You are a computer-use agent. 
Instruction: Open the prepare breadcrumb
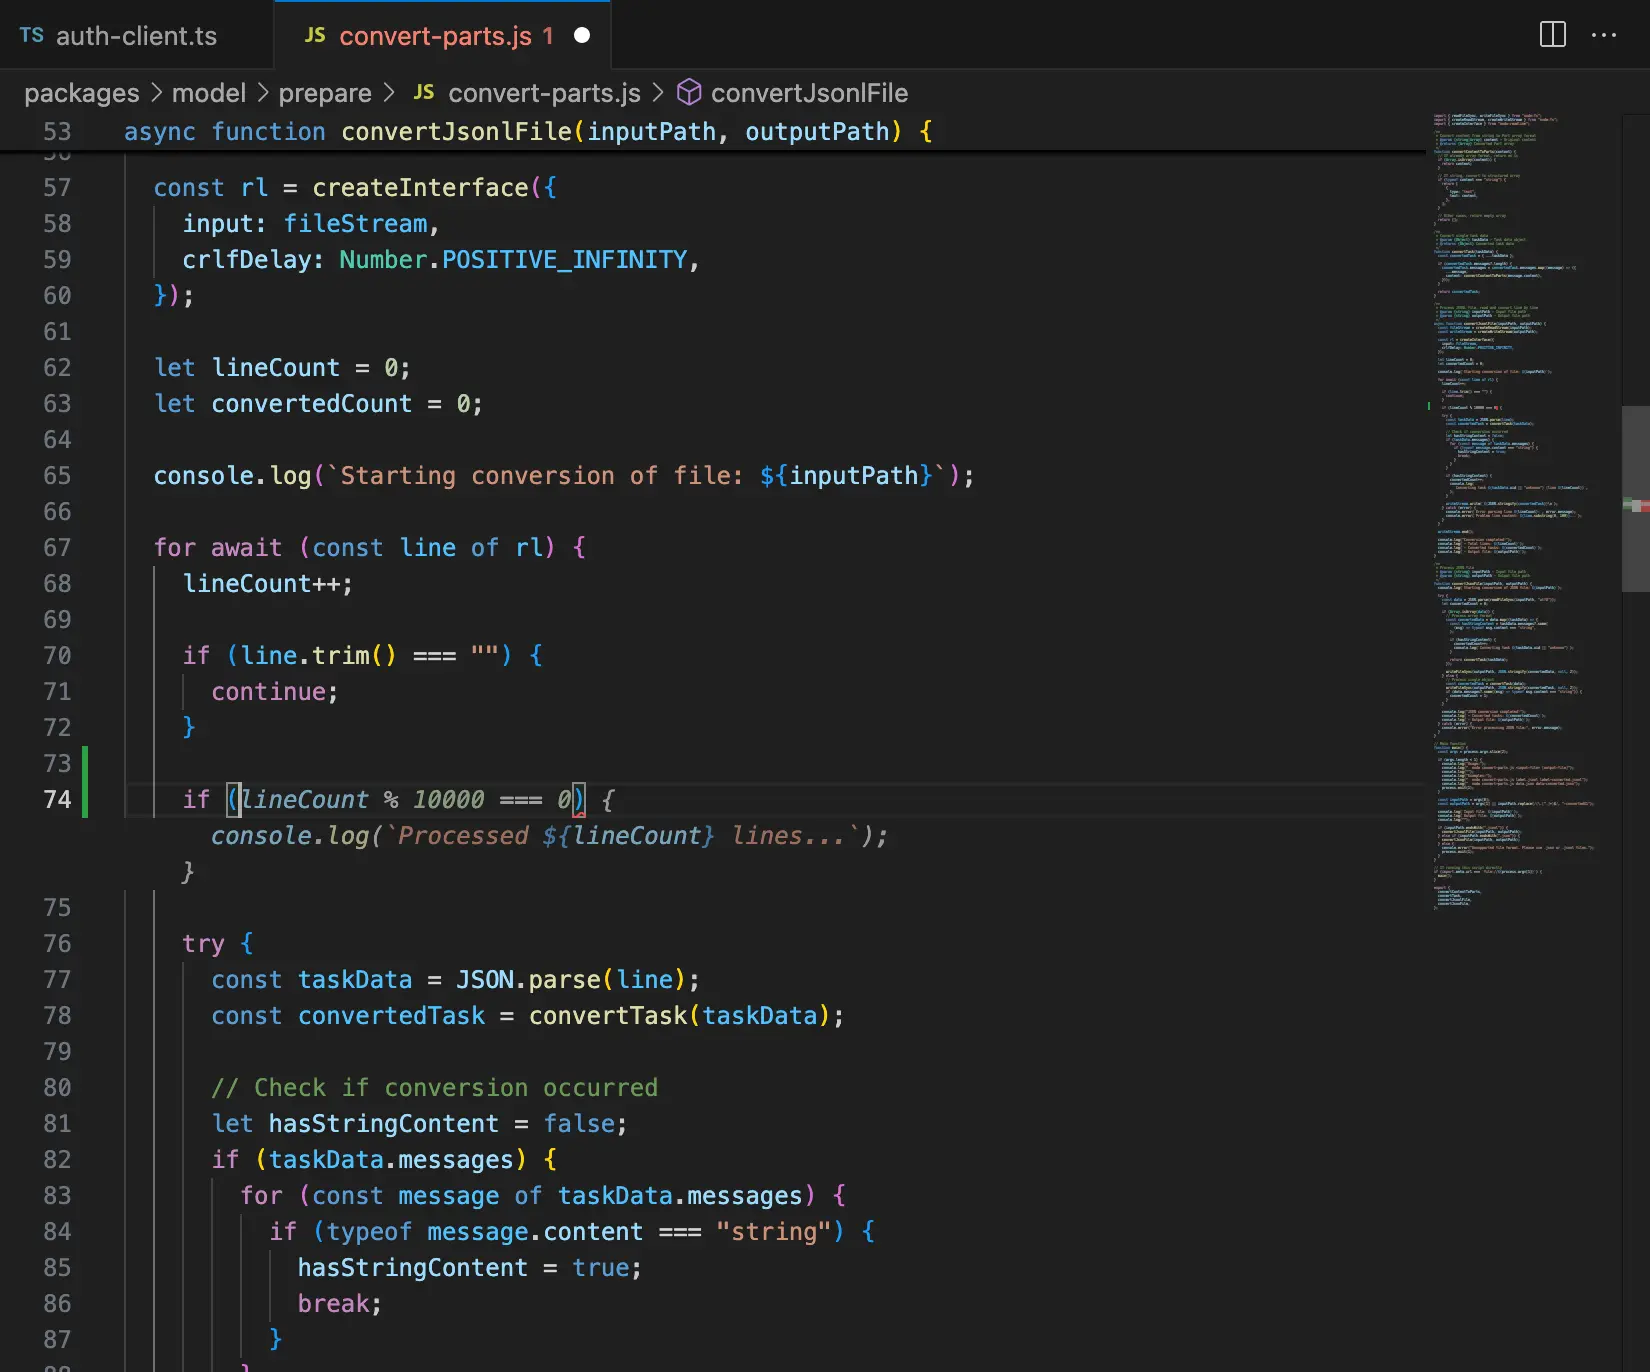click(x=325, y=93)
